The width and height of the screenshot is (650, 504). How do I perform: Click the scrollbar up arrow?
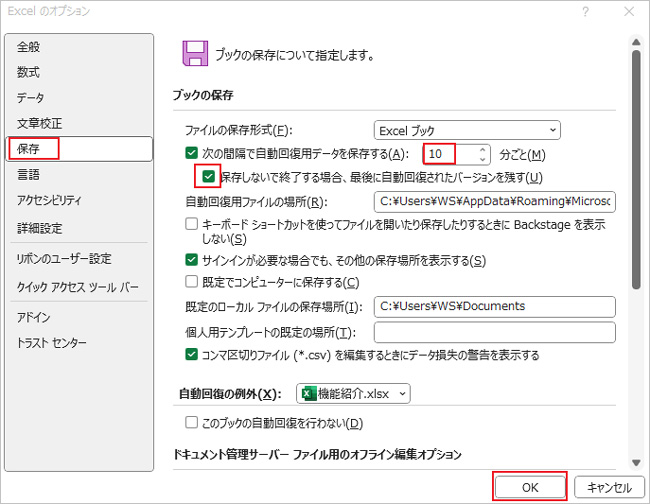(636, 41)
